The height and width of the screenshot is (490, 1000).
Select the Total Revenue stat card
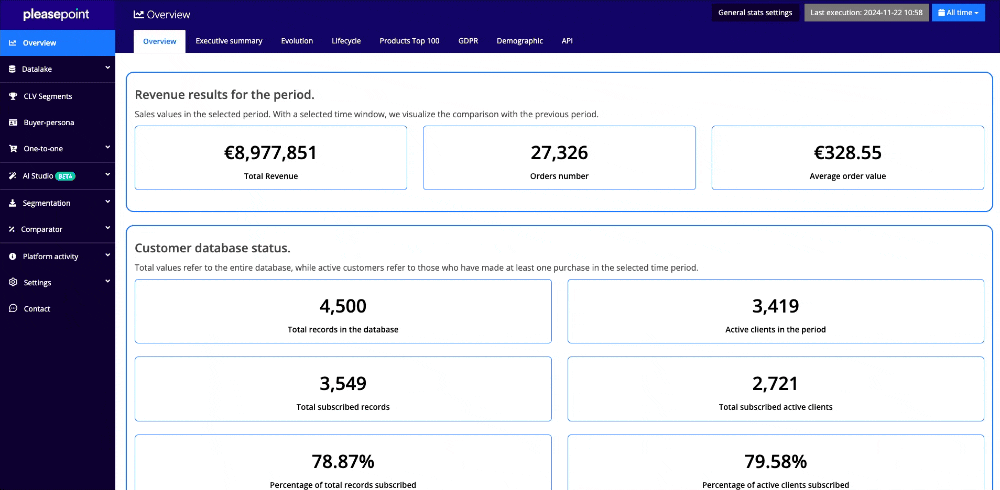pyautogui.click(x=270, y=158)
